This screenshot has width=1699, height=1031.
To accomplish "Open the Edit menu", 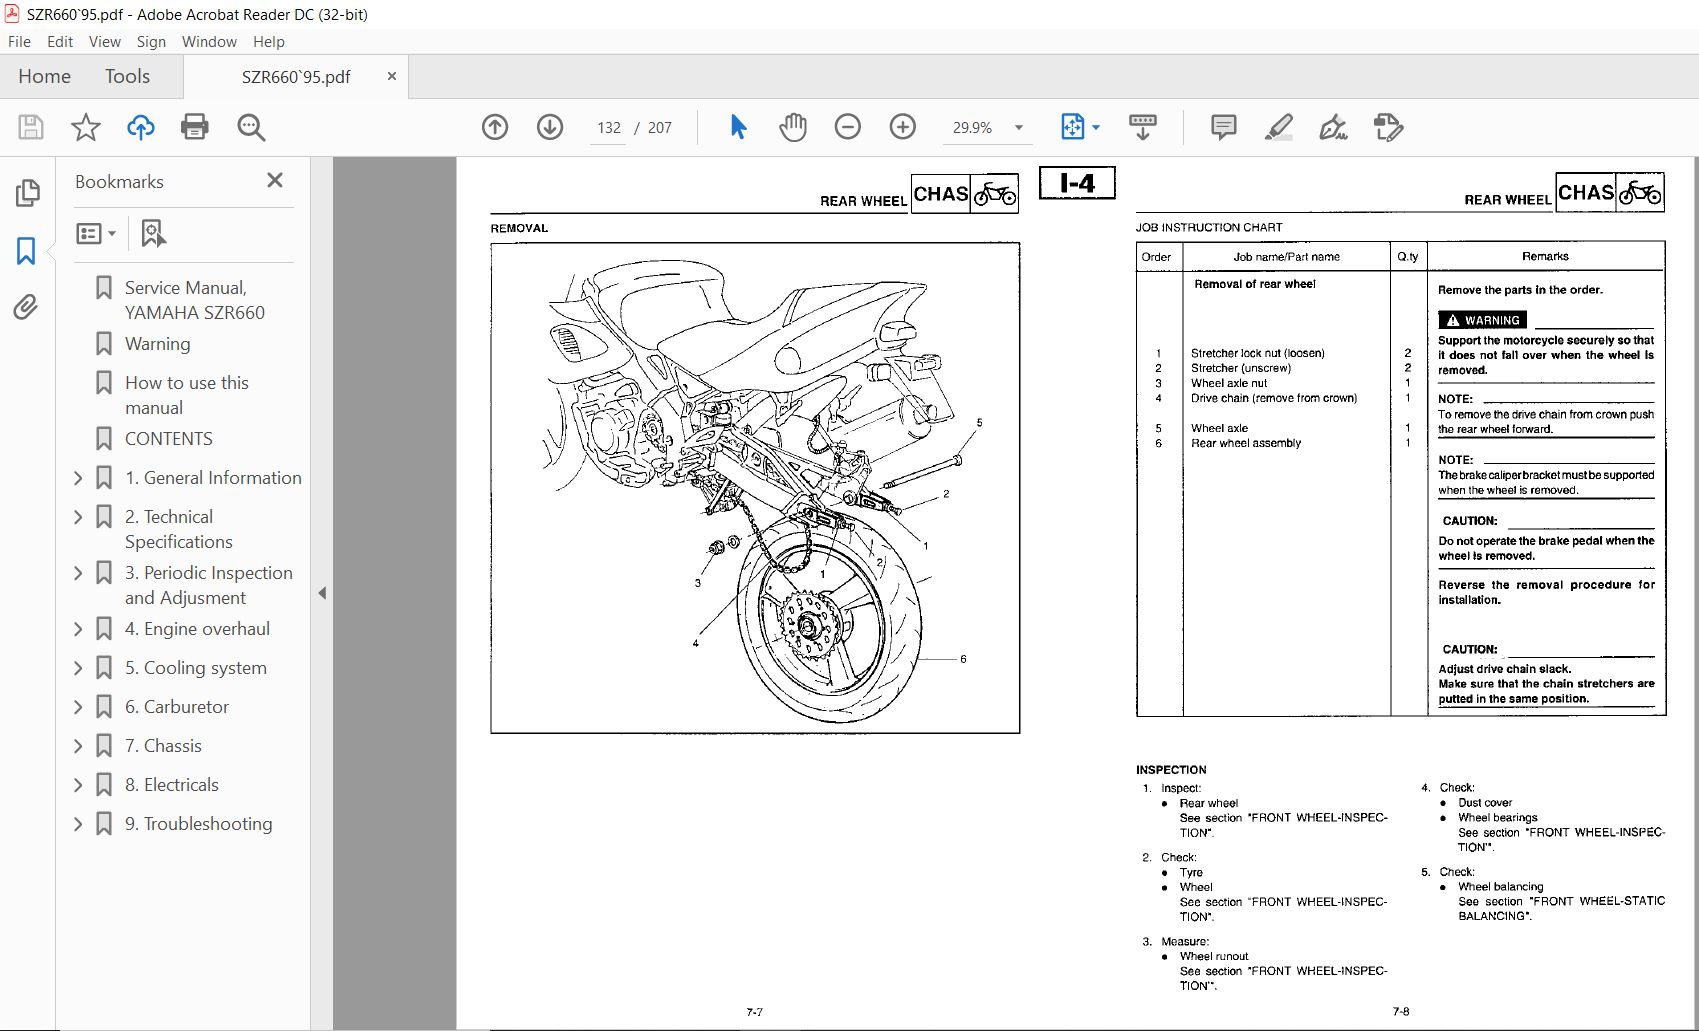I will pyautogui.click(x=60, y=41).
